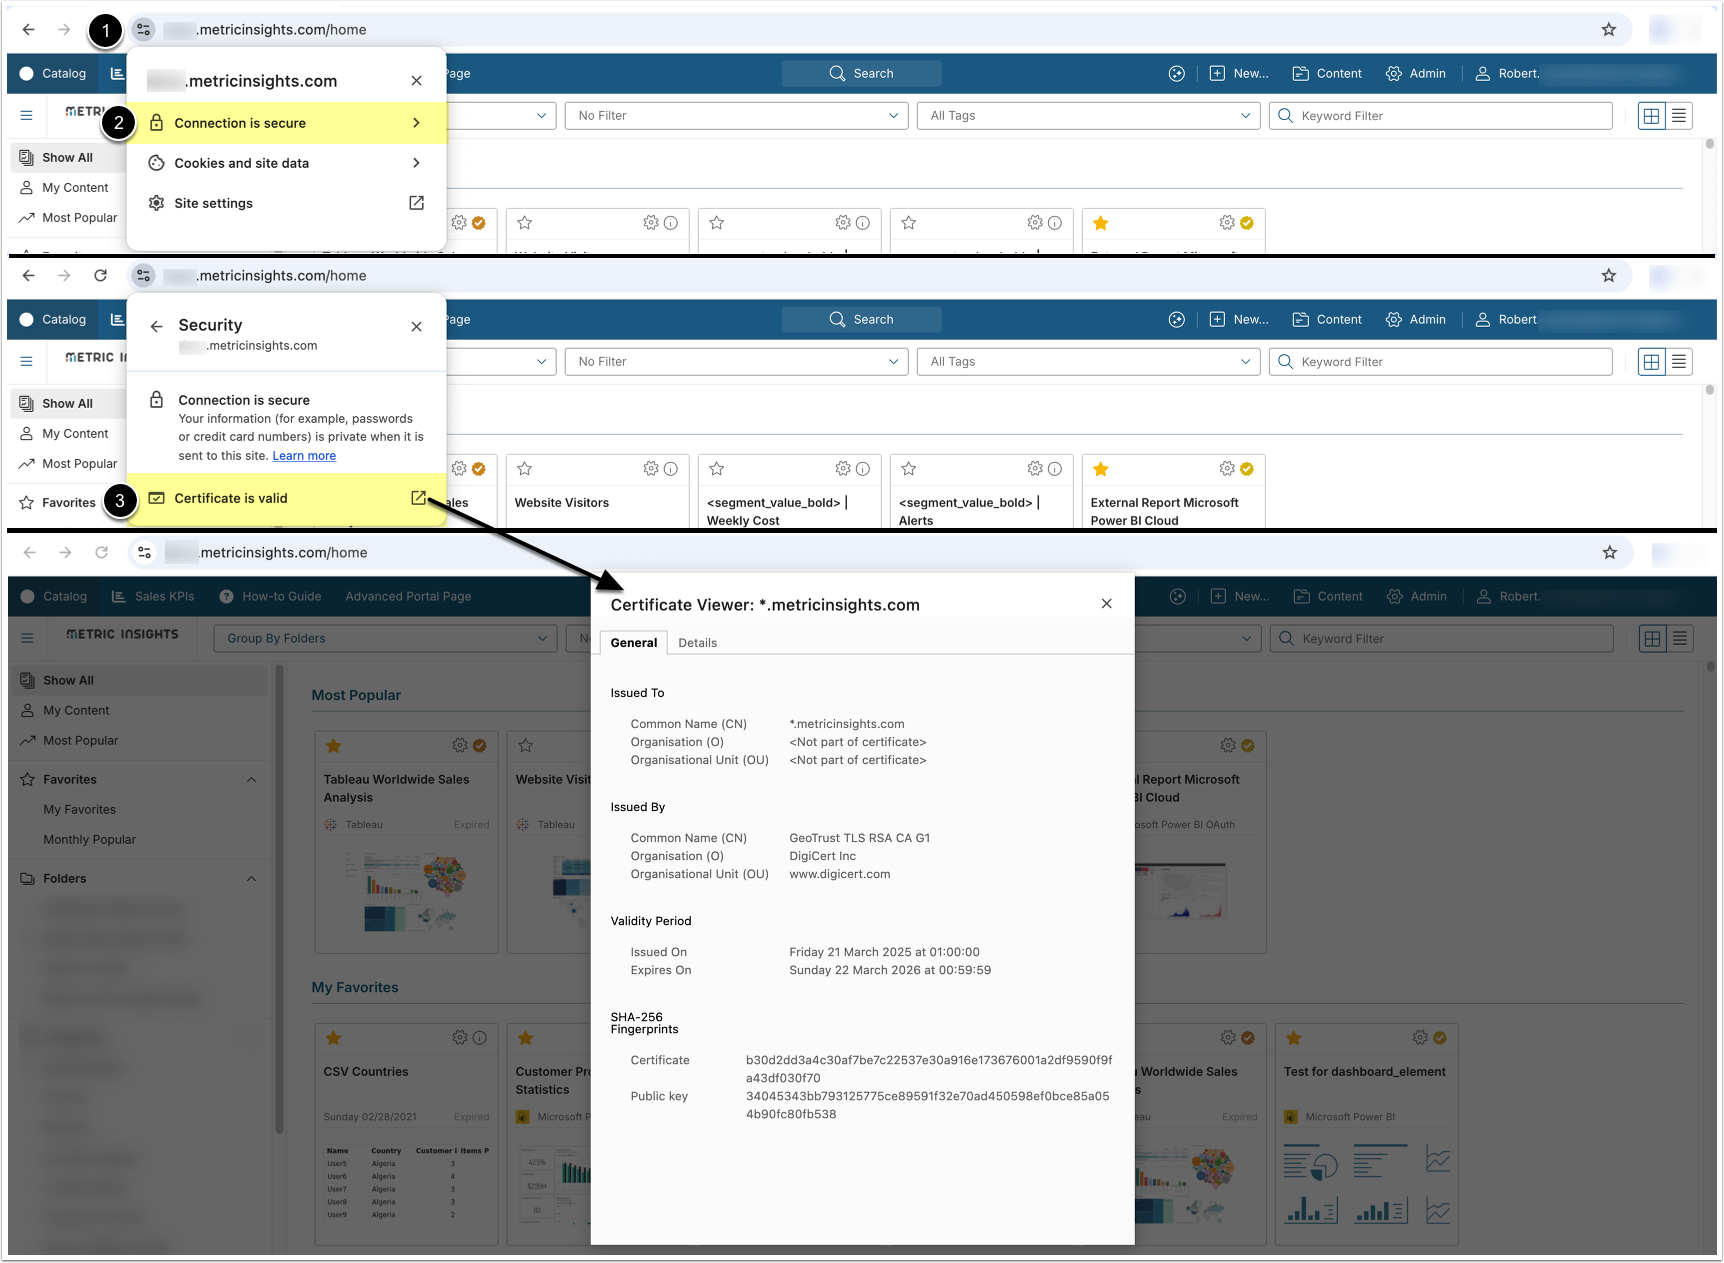Screen dimensions: 1724x1263
Task: Open Monthly Popular in the sidebar
Action: 90,840
